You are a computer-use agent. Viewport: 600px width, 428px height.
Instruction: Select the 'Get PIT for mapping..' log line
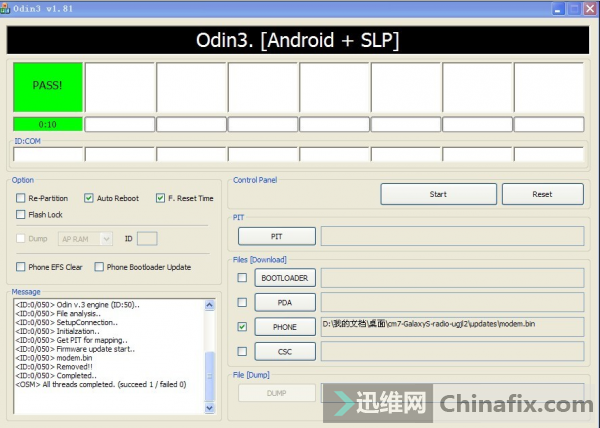click(x=72, y=340)
